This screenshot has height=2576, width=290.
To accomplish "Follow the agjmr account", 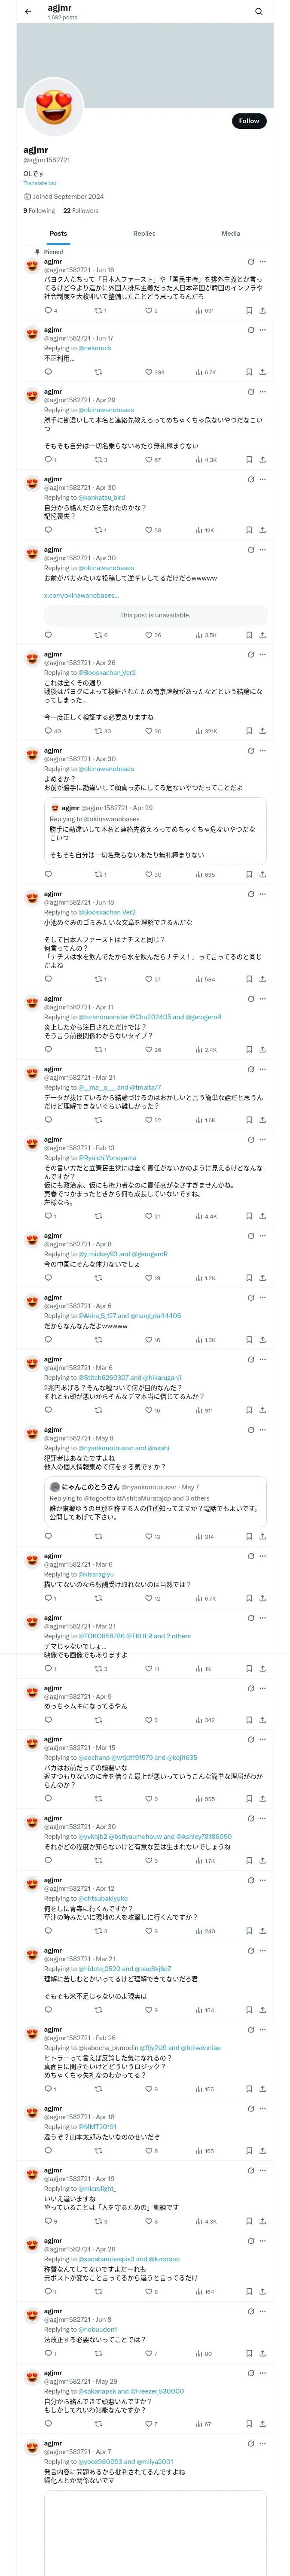I will coord(249,121).
